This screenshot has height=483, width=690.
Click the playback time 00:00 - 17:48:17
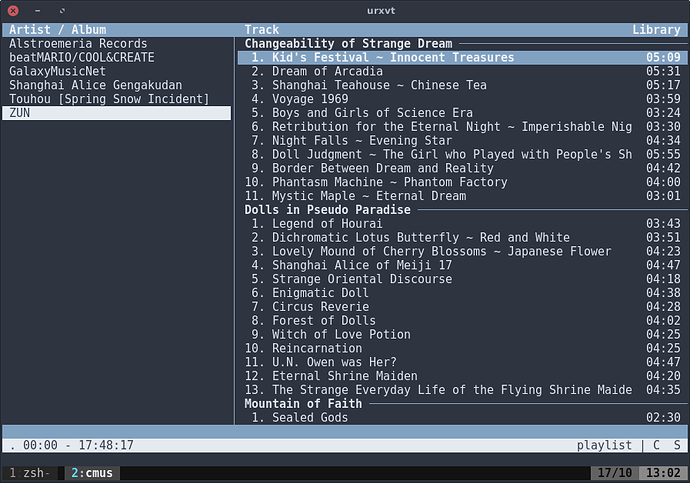78,445
